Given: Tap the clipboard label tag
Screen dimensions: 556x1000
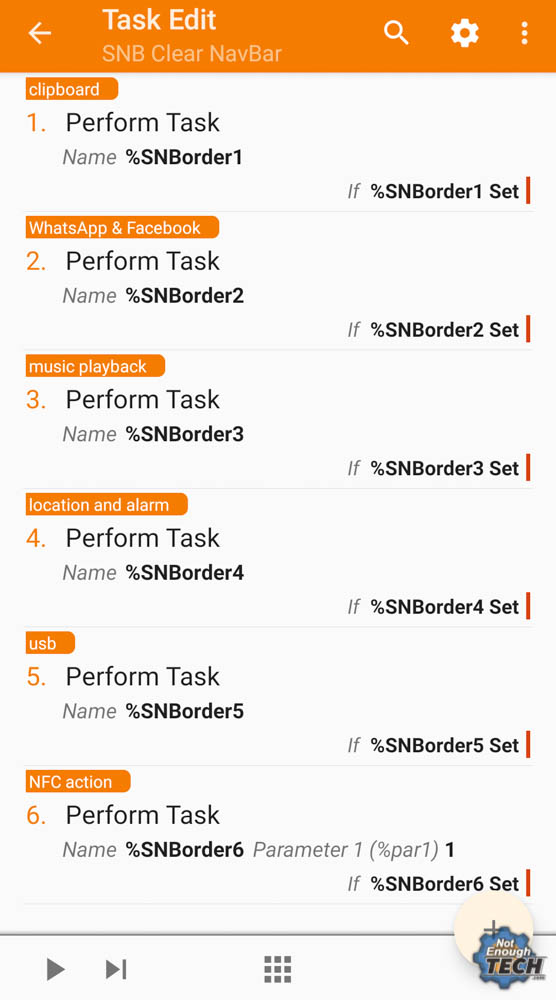Looking at the screenshot, I should (x=71, y=89).
